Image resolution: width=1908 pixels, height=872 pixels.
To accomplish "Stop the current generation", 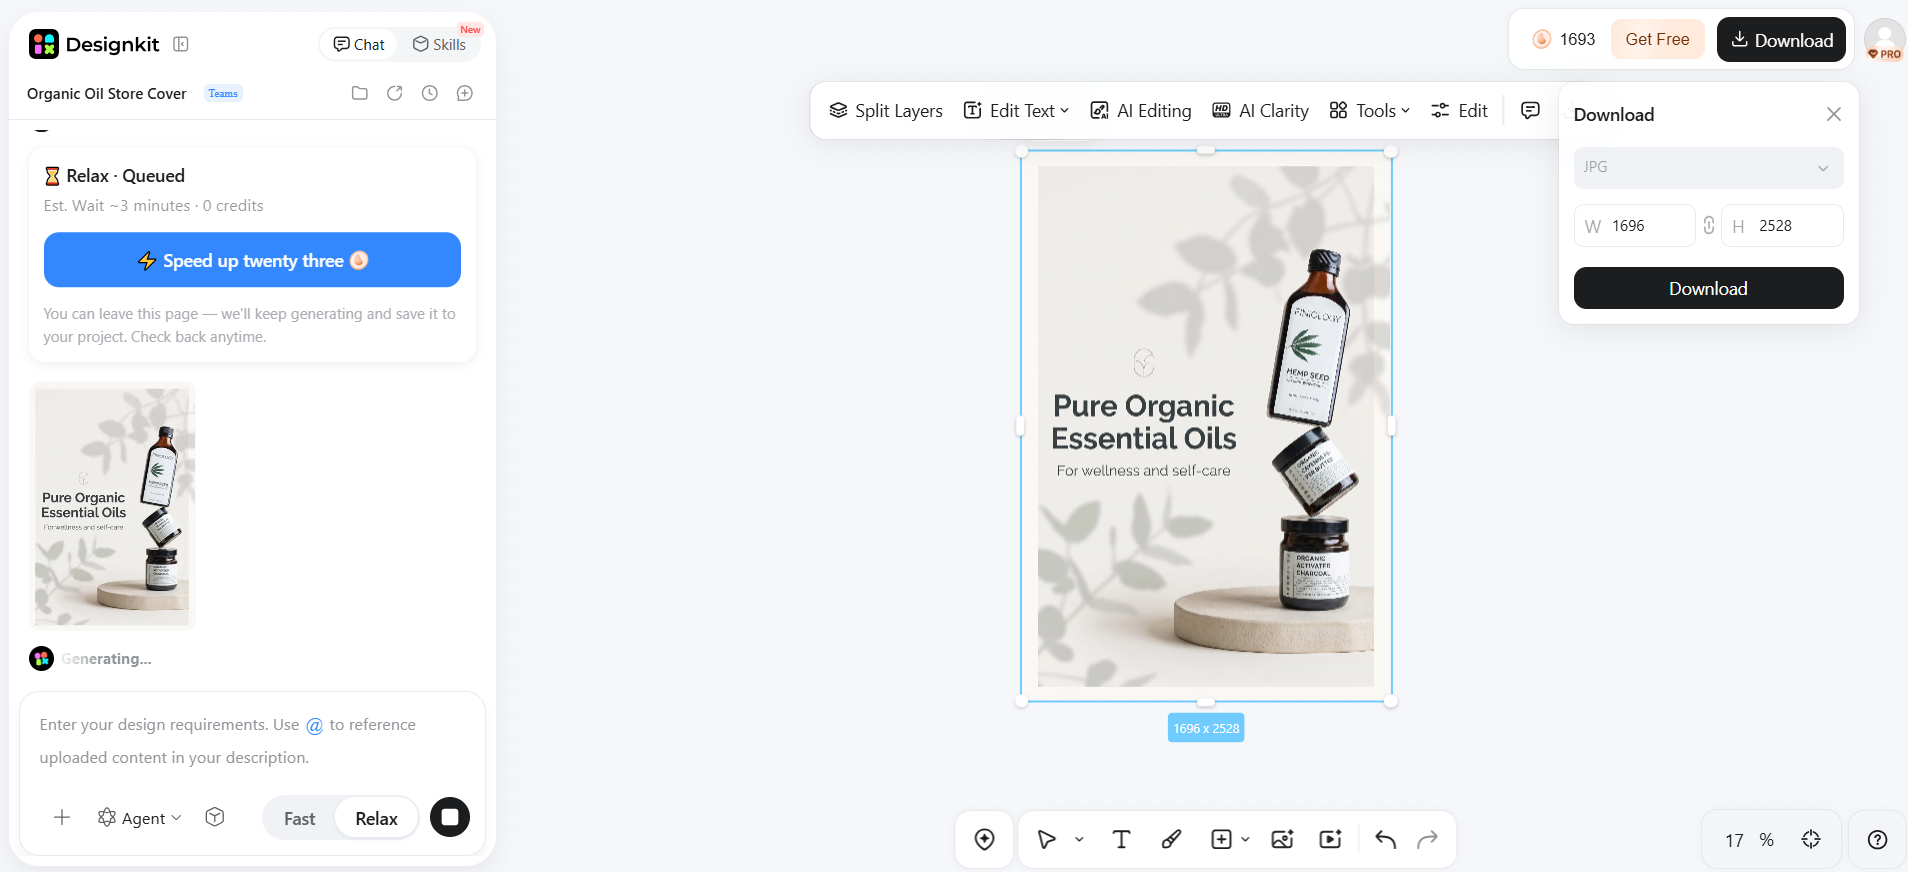I will tap(450, 817).
